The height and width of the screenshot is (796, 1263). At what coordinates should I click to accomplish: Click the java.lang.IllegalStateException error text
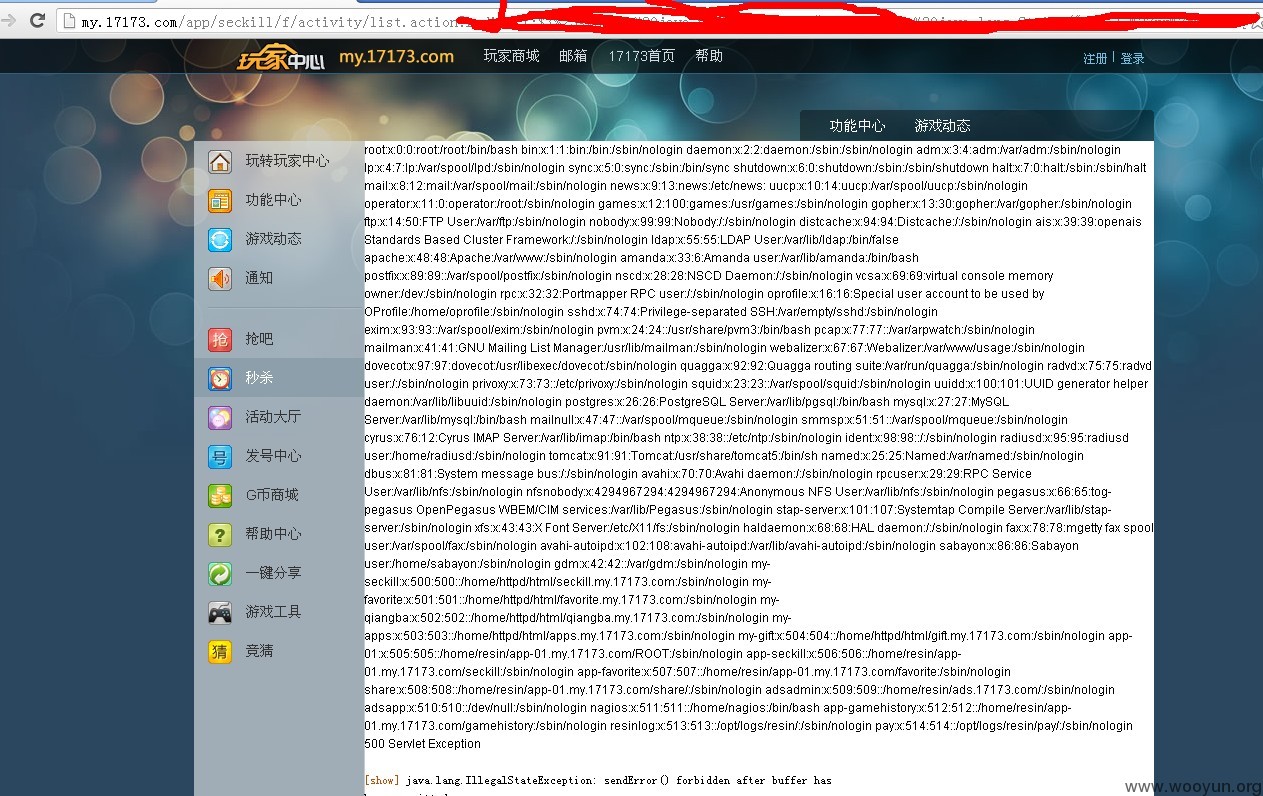618,780
